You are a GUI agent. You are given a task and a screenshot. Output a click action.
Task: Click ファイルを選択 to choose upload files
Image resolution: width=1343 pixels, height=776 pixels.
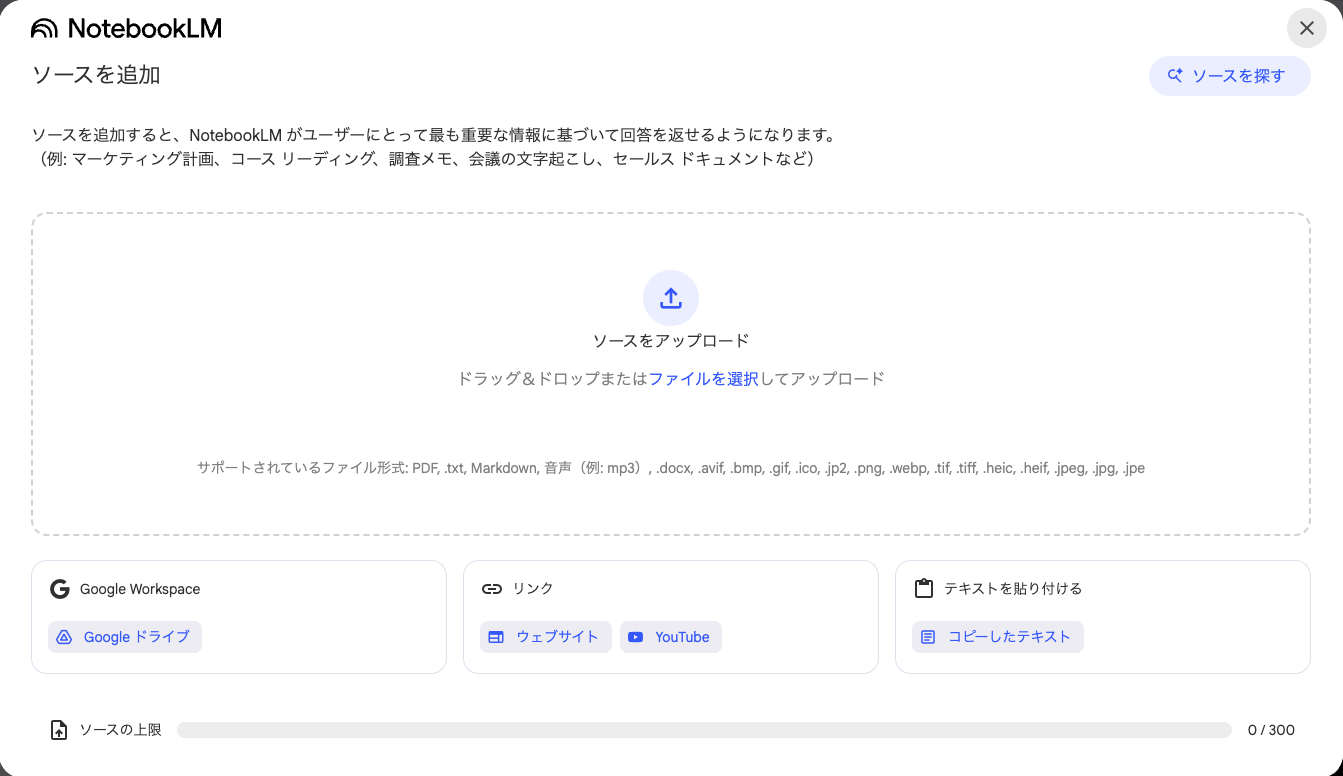pos(703,378)
